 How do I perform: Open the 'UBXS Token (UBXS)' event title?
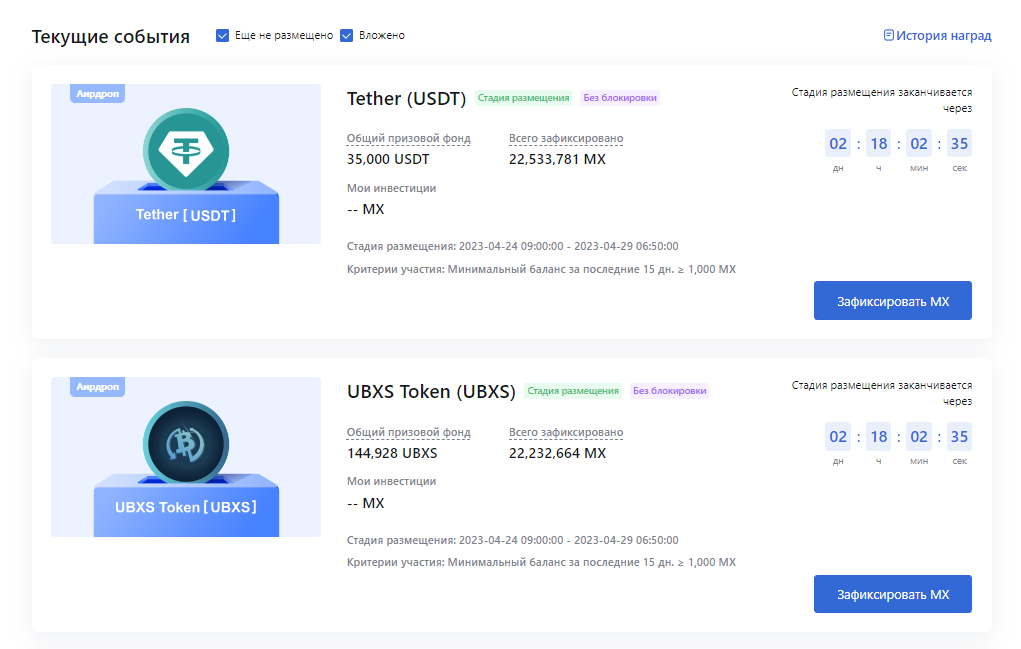tap(431, 391)
